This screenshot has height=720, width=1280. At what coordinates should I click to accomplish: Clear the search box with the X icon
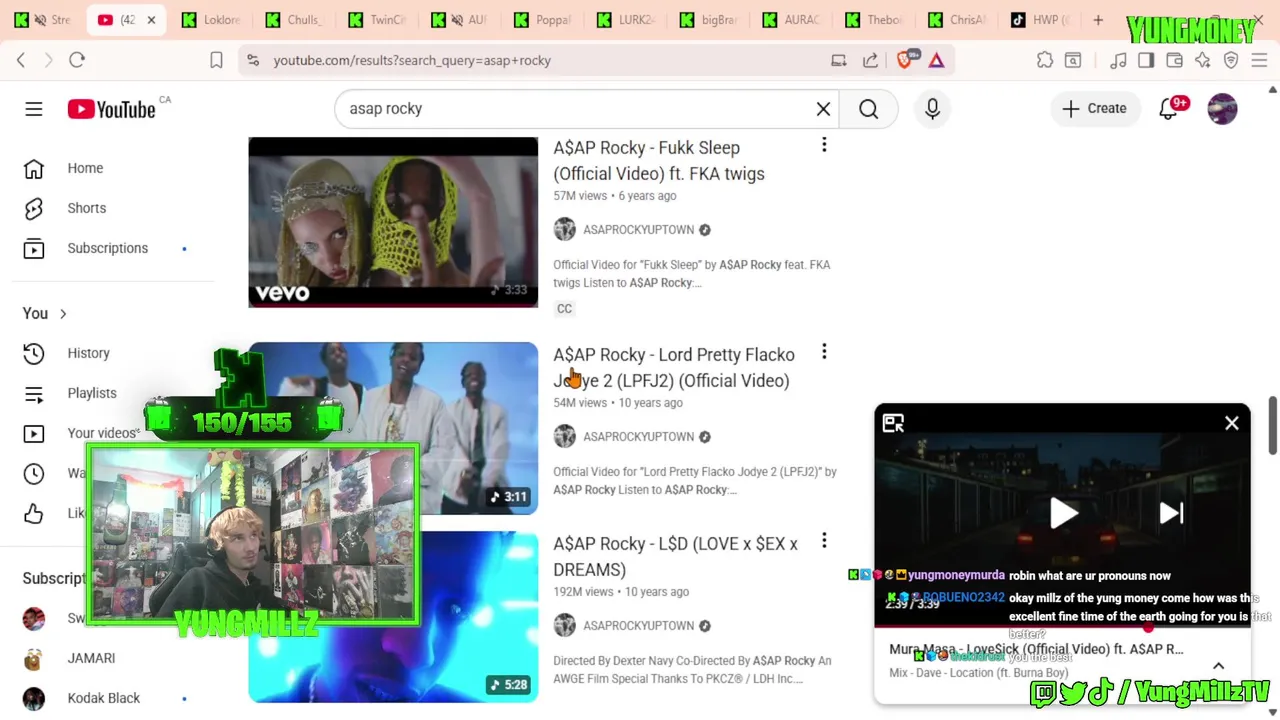pyautogui.click(x=823, y=109)
